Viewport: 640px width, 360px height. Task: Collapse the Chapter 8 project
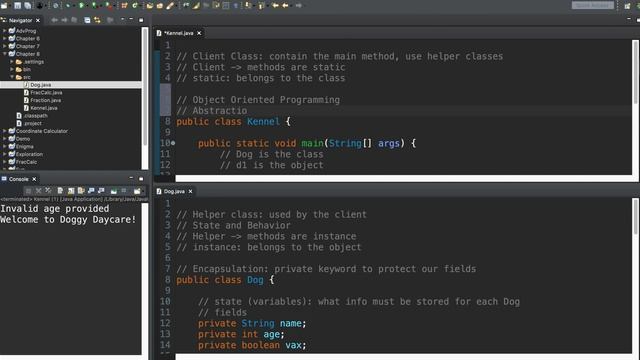pos(4,54)
